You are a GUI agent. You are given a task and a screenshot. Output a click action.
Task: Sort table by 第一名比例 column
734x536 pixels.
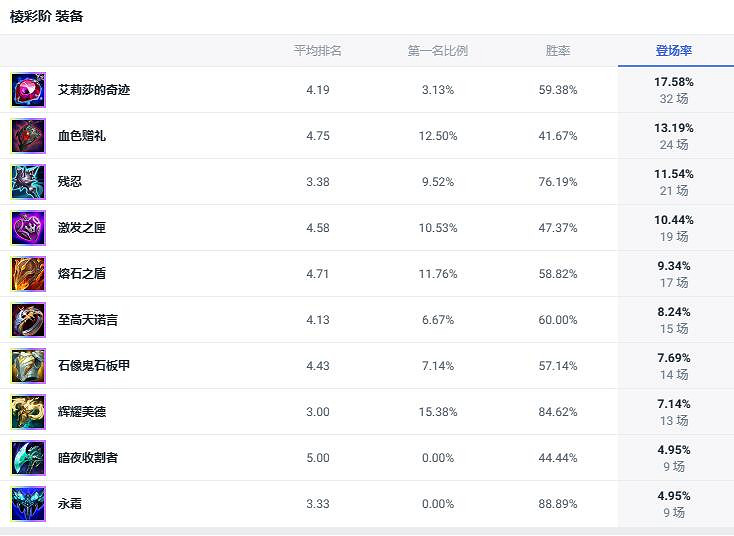(x=437, y=51)
